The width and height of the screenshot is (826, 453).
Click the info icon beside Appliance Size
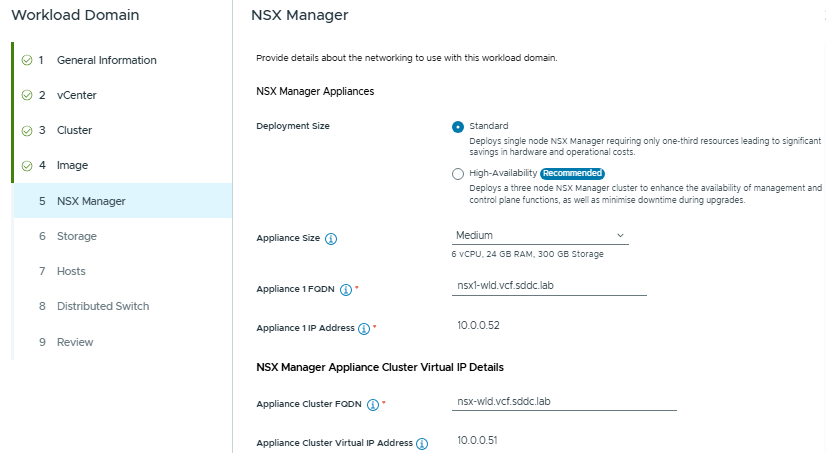pos(331,239)
